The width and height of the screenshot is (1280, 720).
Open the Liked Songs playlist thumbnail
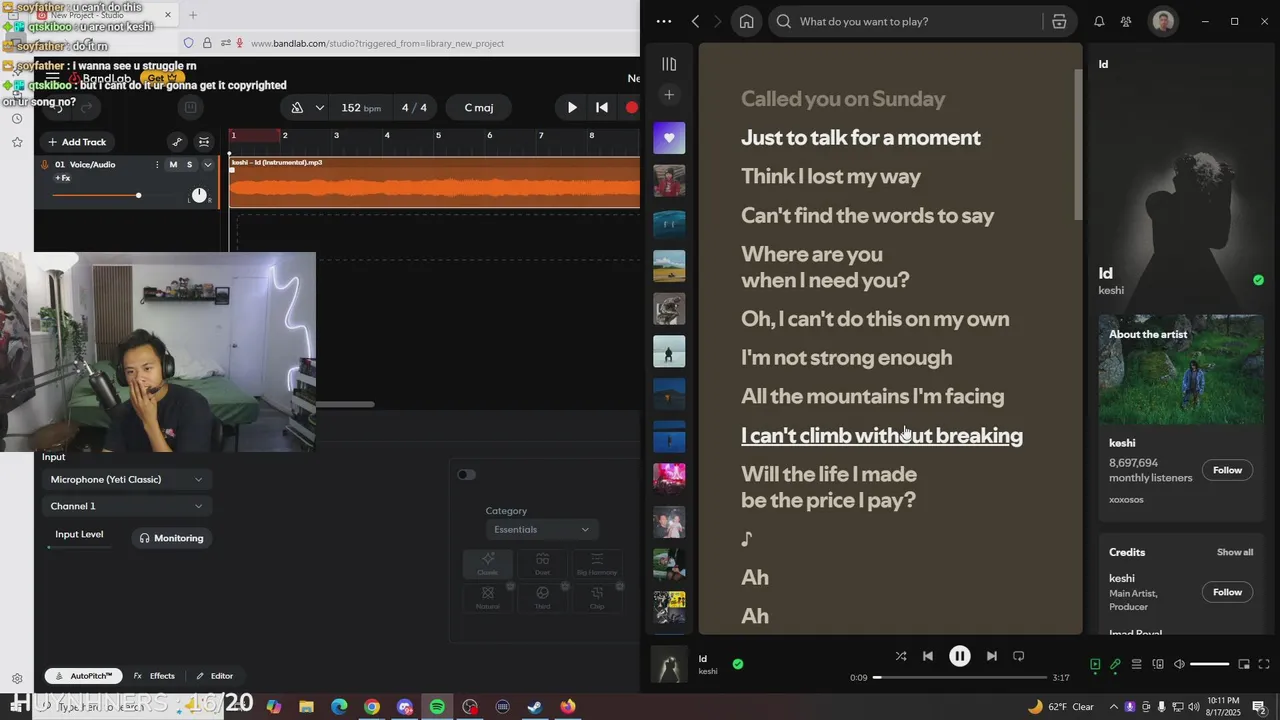(x=669, y=138)
